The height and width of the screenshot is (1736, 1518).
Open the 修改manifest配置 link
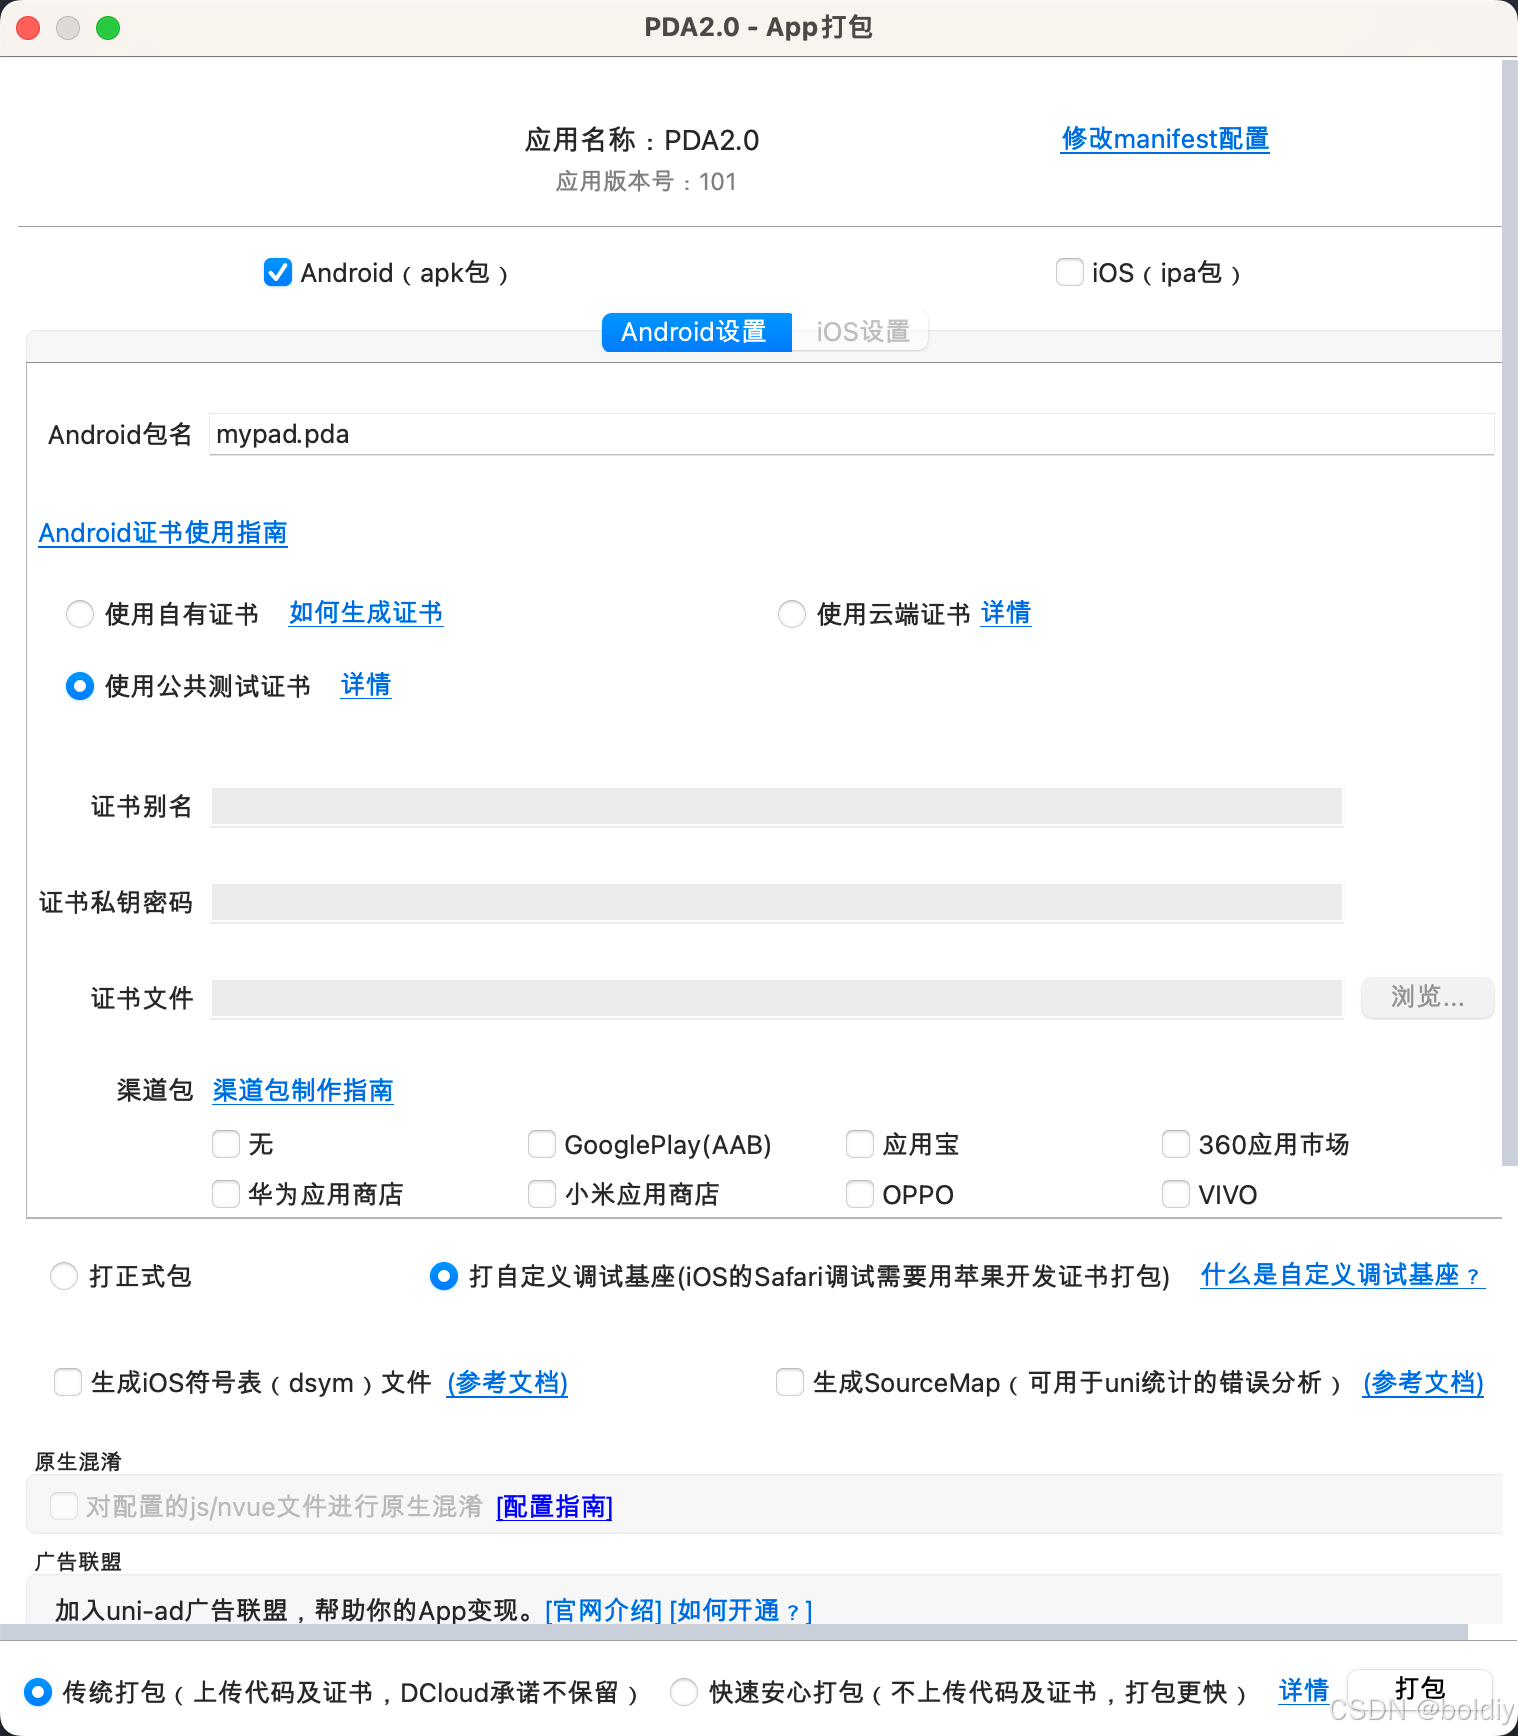click(x=1165, y=139)
